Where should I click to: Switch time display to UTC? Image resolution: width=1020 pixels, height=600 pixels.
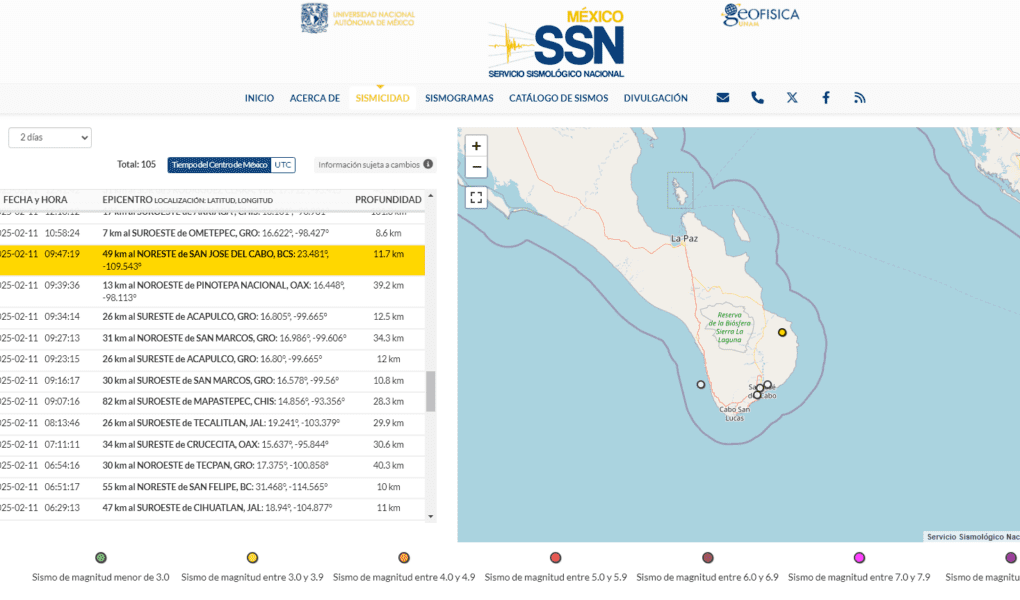point(283,165)
